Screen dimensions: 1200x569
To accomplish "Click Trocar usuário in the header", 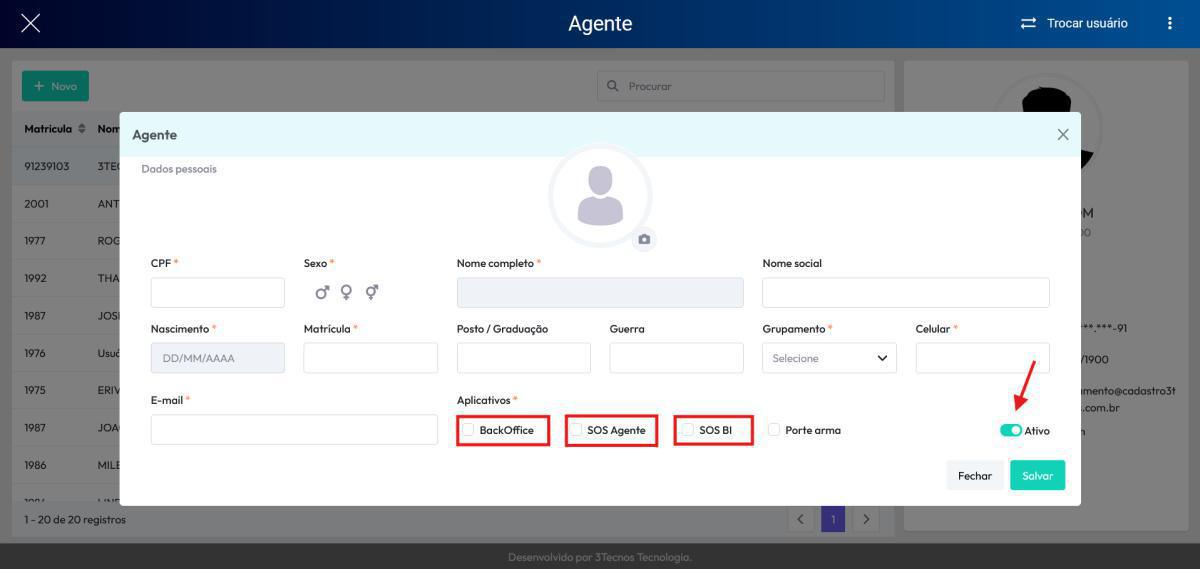I will coord(1087,23).
